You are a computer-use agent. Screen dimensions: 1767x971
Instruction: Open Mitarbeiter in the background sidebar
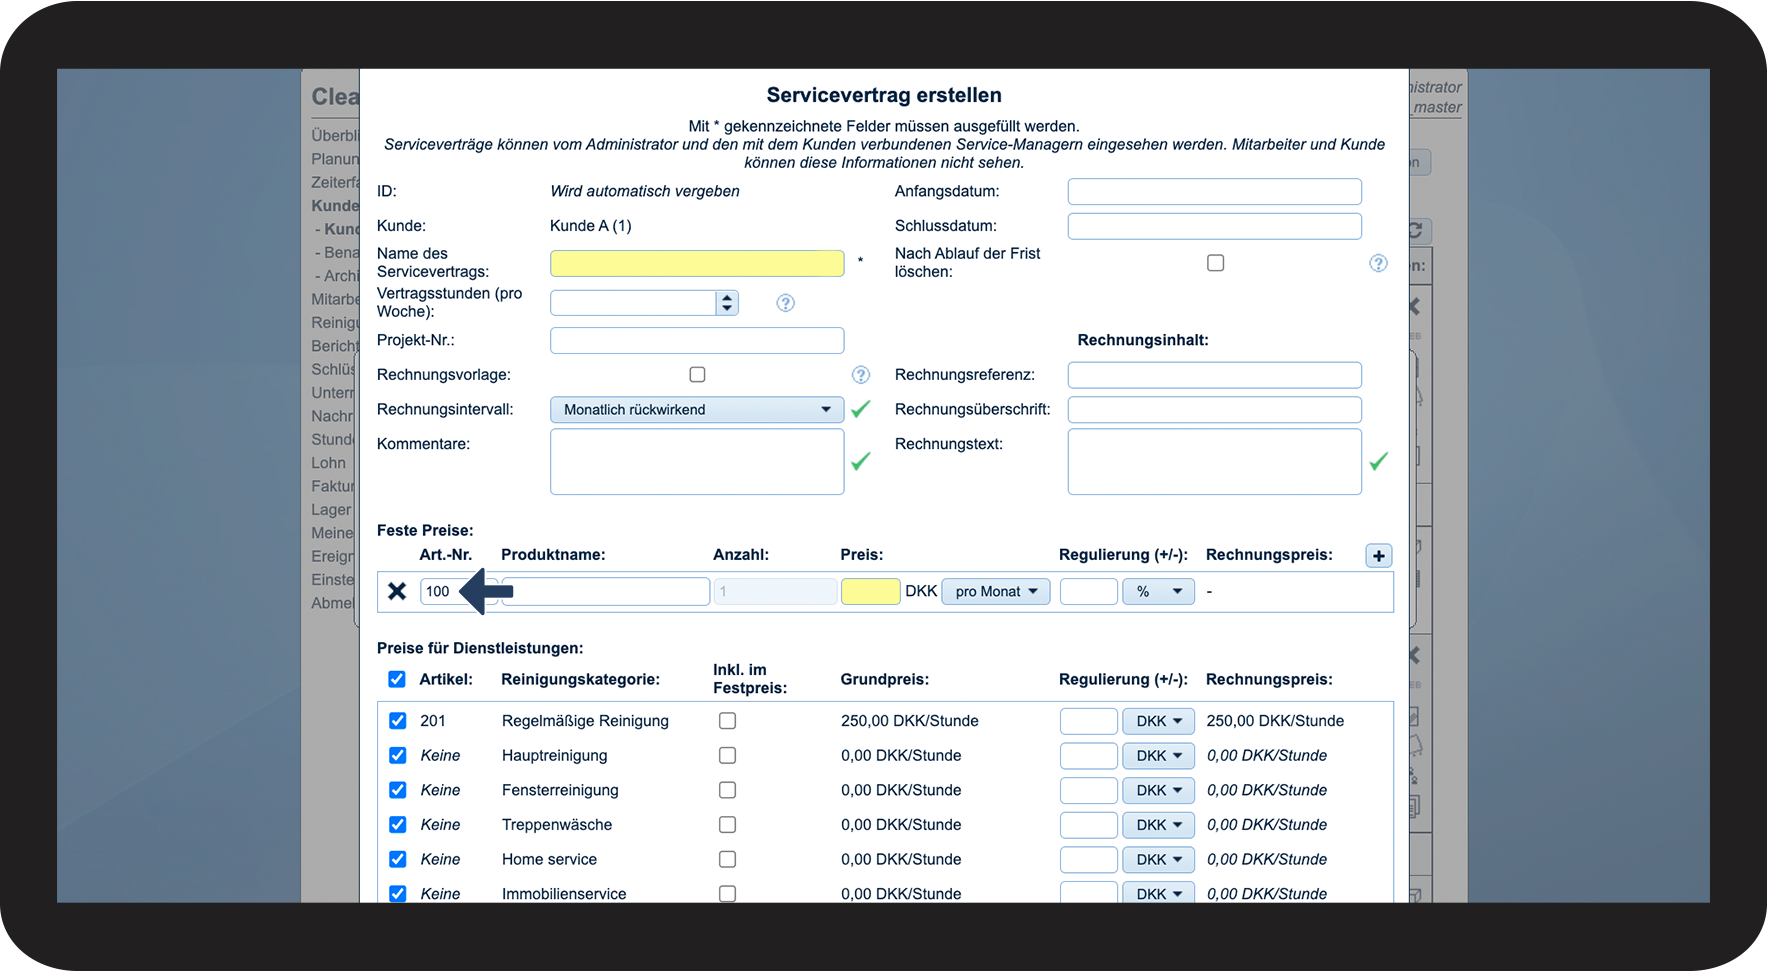coord(334,299)
